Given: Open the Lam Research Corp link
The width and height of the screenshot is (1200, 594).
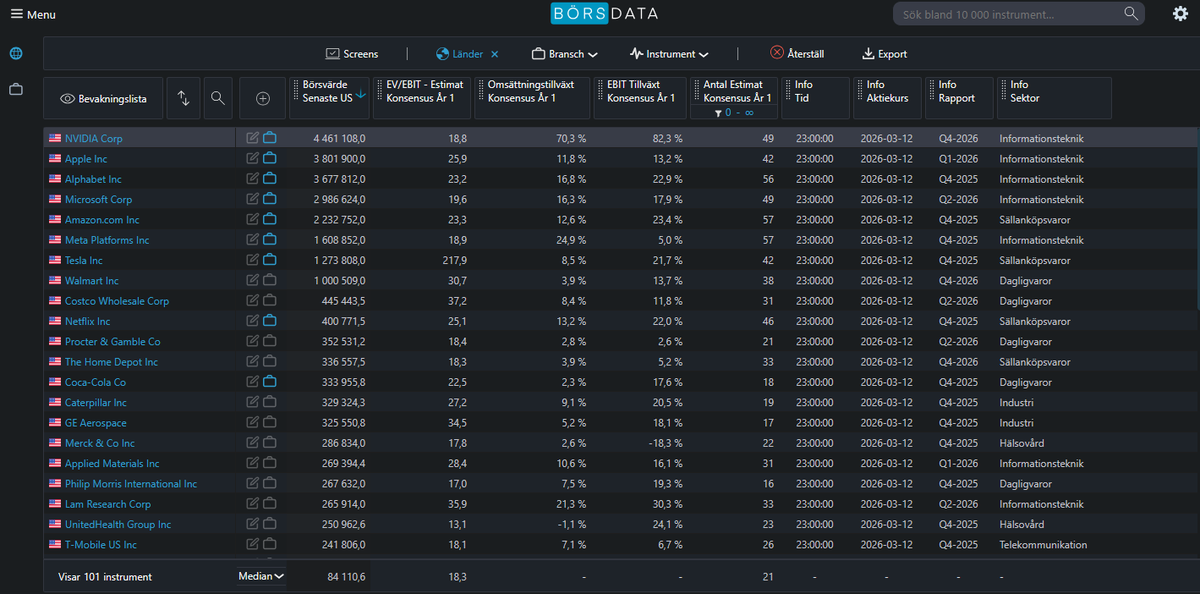Looking at the screenshot, I should tap(108, 504).
